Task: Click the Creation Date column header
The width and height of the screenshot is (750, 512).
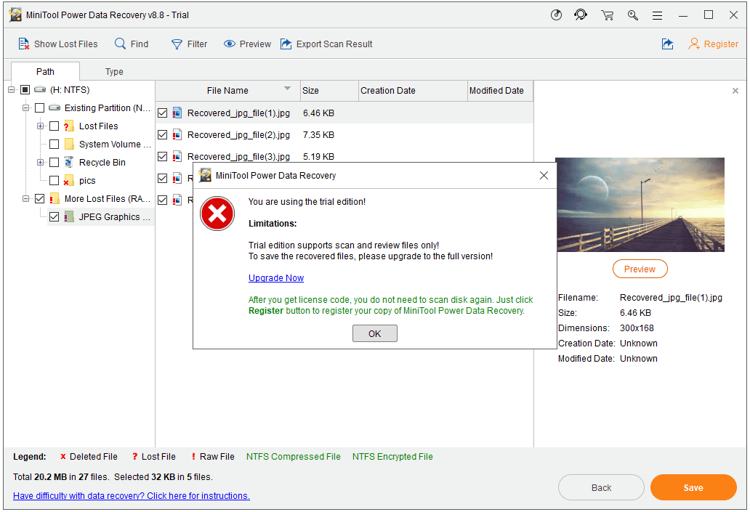Action: [x=412, y=90]
